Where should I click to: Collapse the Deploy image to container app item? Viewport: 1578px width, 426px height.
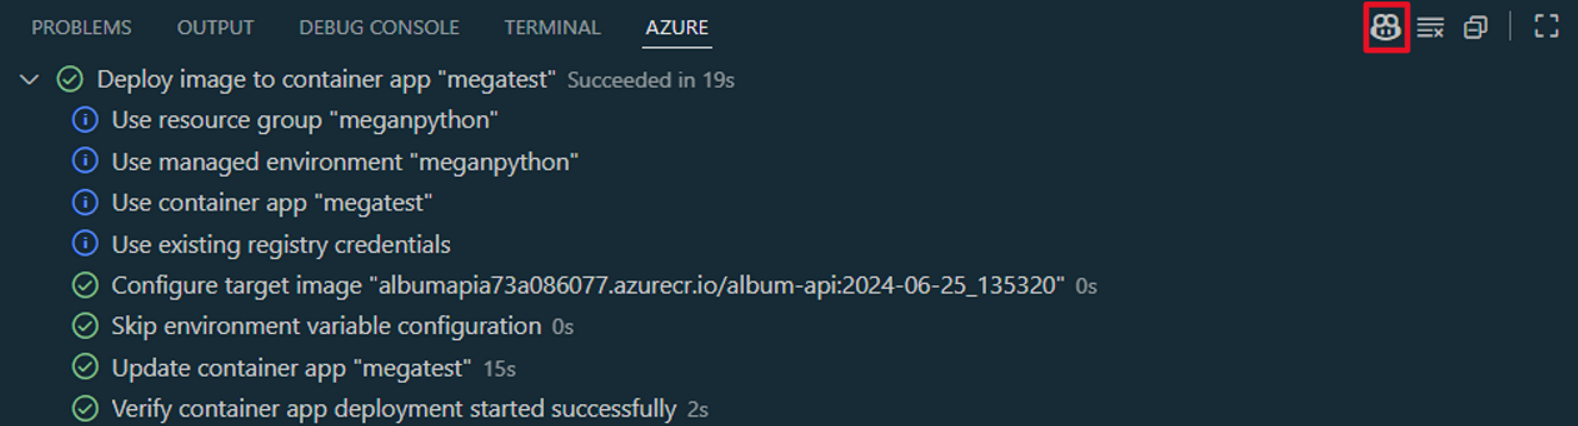click(29, 79)
